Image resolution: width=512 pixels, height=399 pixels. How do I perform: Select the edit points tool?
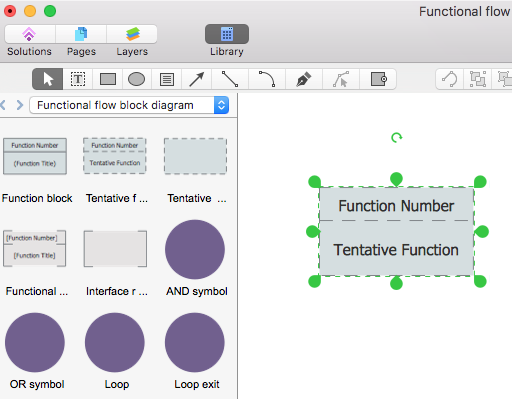click(x=341, y=79)
